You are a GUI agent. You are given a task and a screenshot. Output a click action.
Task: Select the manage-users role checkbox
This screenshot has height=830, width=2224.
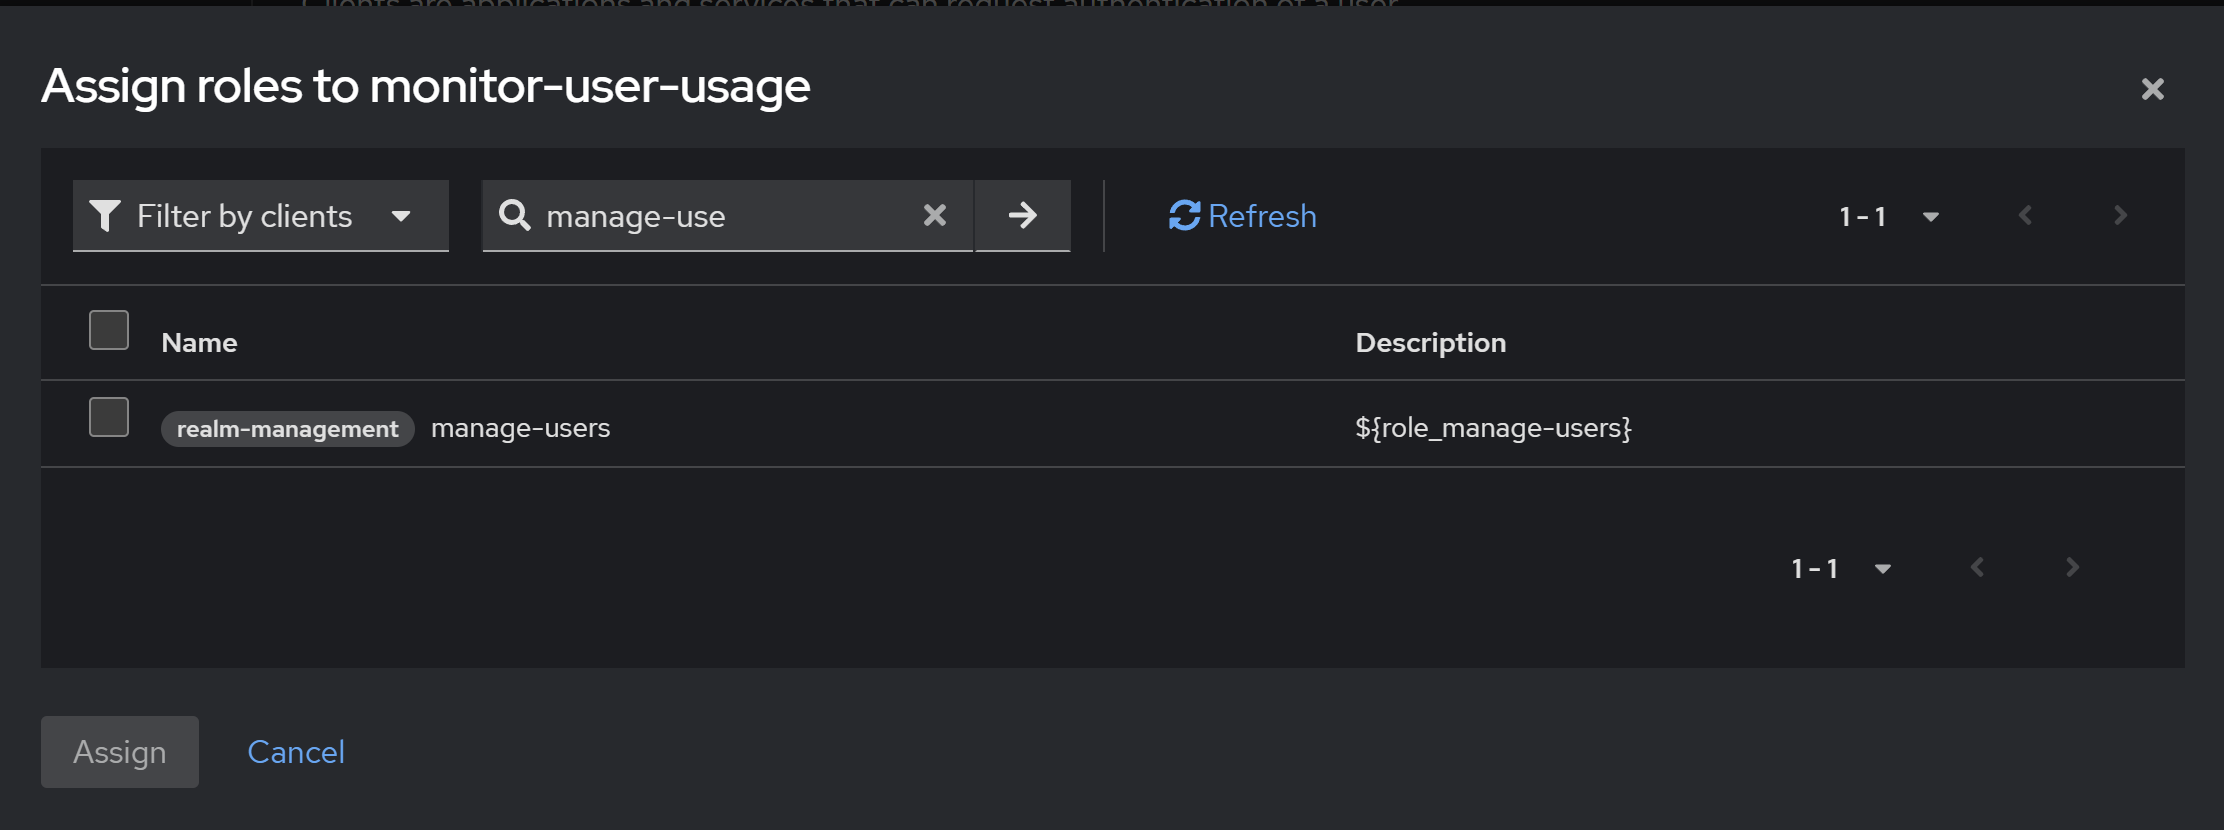(x=109, y=417)
